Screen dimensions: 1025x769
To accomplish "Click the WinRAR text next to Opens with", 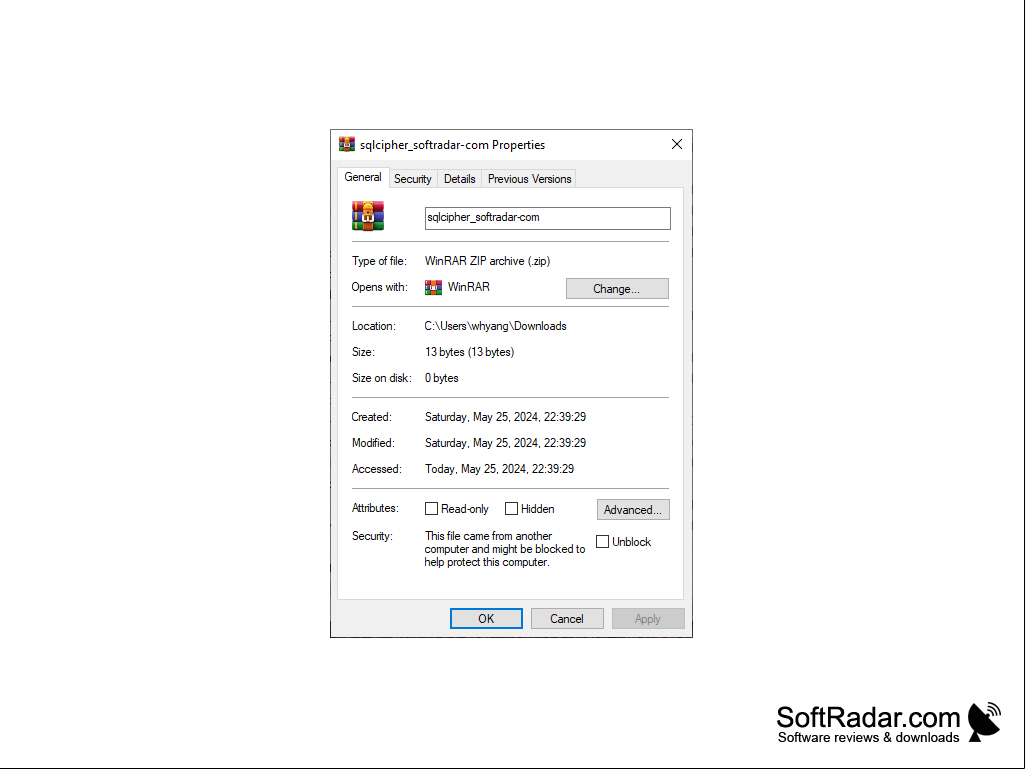I will click(469, 287).
